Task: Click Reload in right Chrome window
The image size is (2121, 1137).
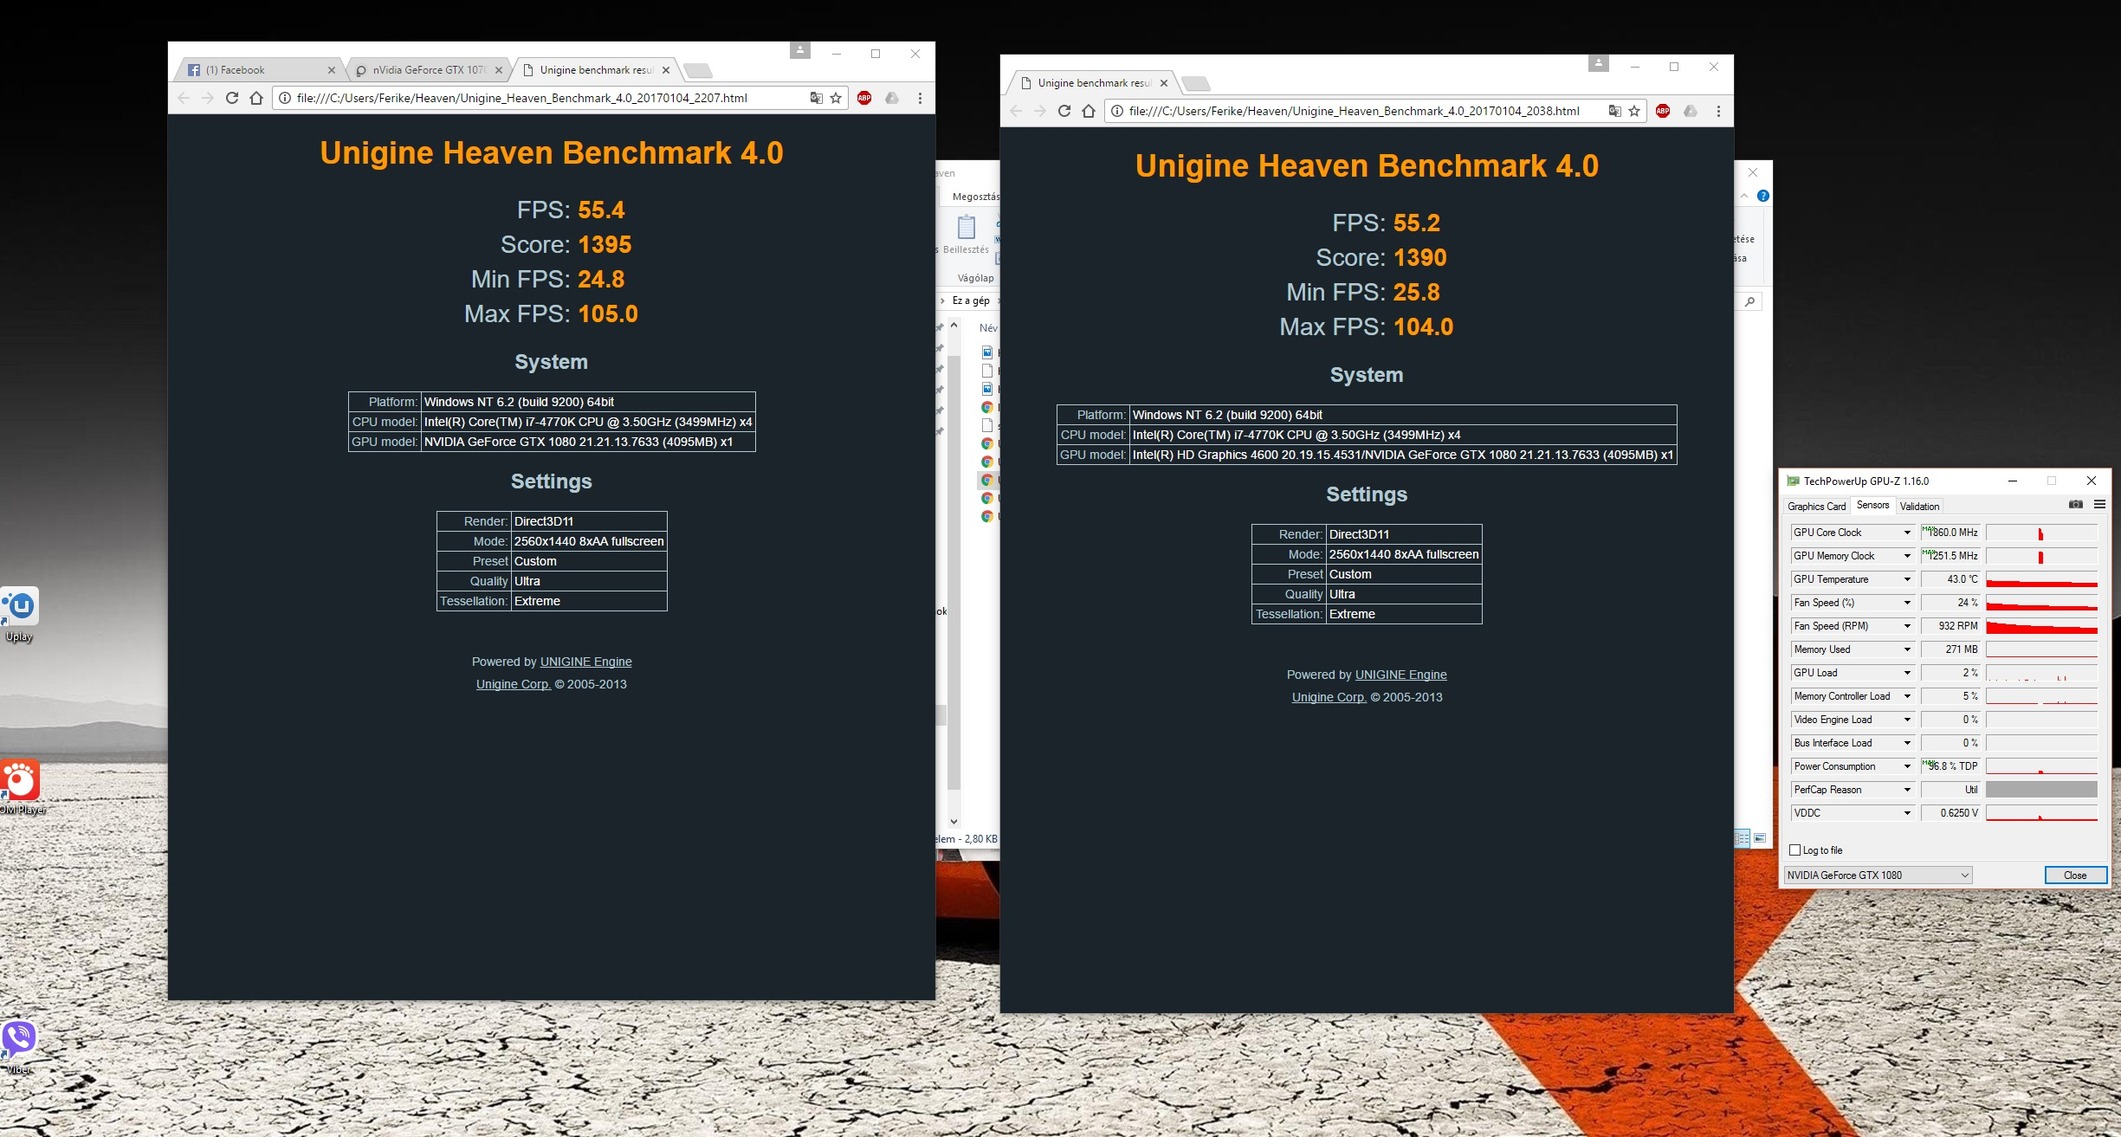Action: (1064, 111)
